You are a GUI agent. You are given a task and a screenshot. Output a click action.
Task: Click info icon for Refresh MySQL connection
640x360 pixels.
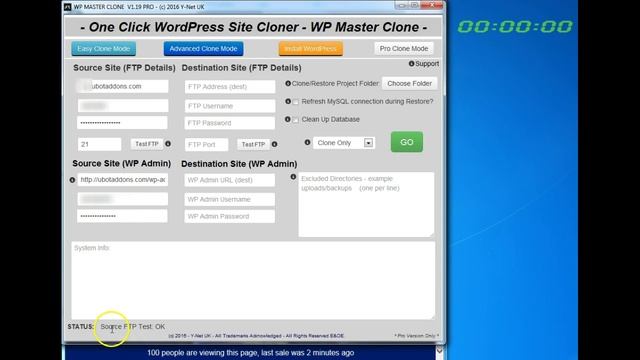(x=288, y=101)
